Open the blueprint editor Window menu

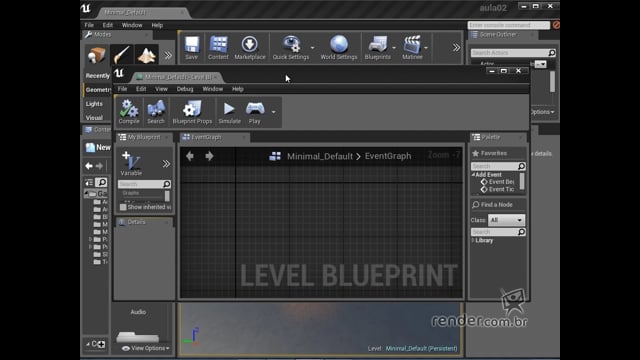point(213,89)
